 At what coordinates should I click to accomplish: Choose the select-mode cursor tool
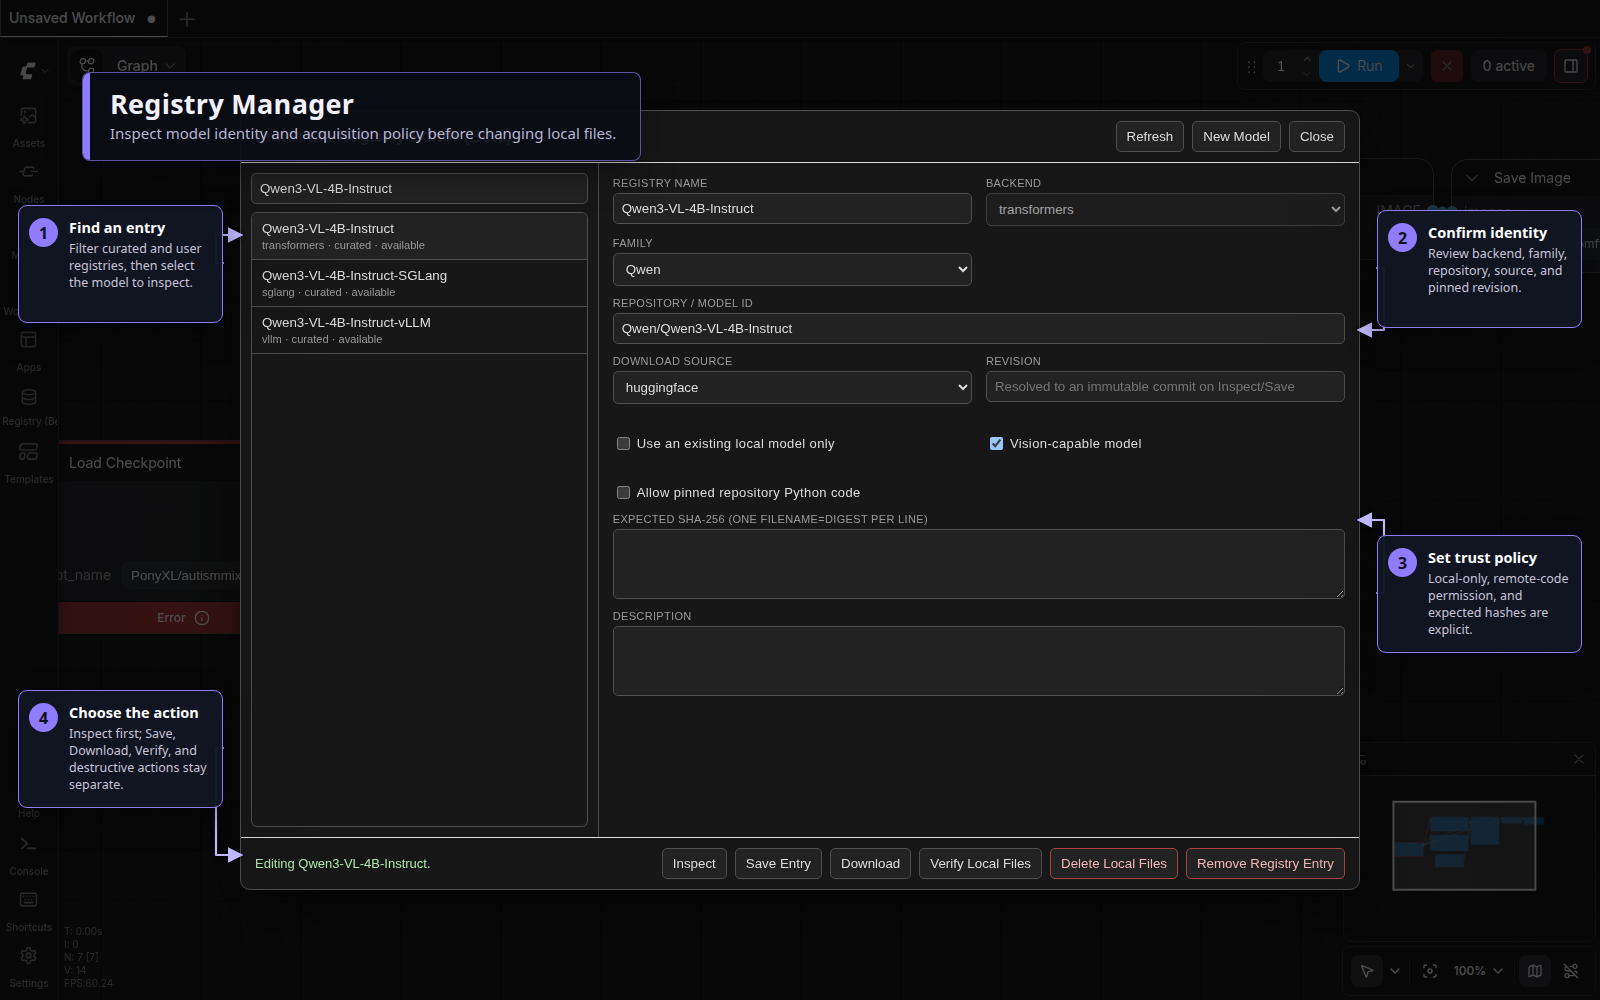(x=1367, y=971)
